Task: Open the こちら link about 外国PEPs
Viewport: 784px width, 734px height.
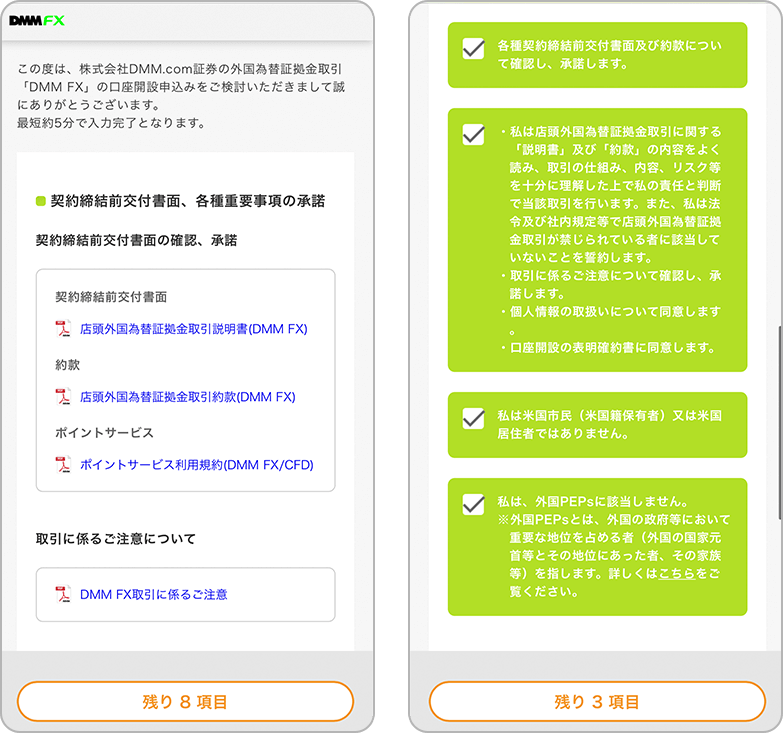Action: pyautogui.click(x=676, y=574)
